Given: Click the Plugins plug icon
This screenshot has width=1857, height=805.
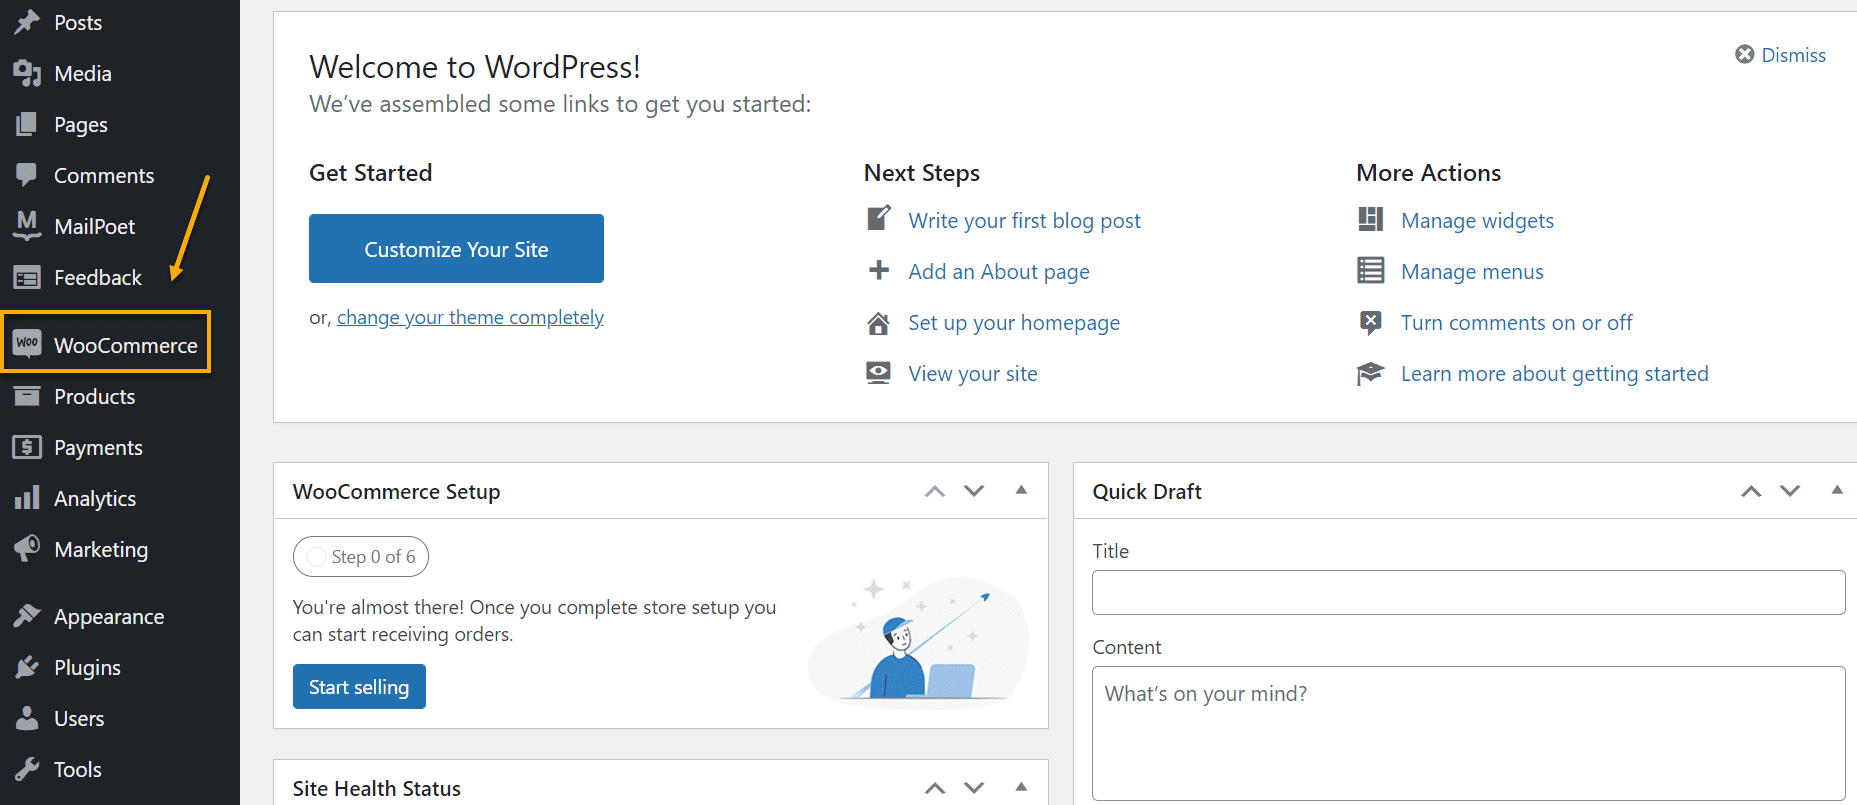Looking at the screenshot, I should click(27, 667).
